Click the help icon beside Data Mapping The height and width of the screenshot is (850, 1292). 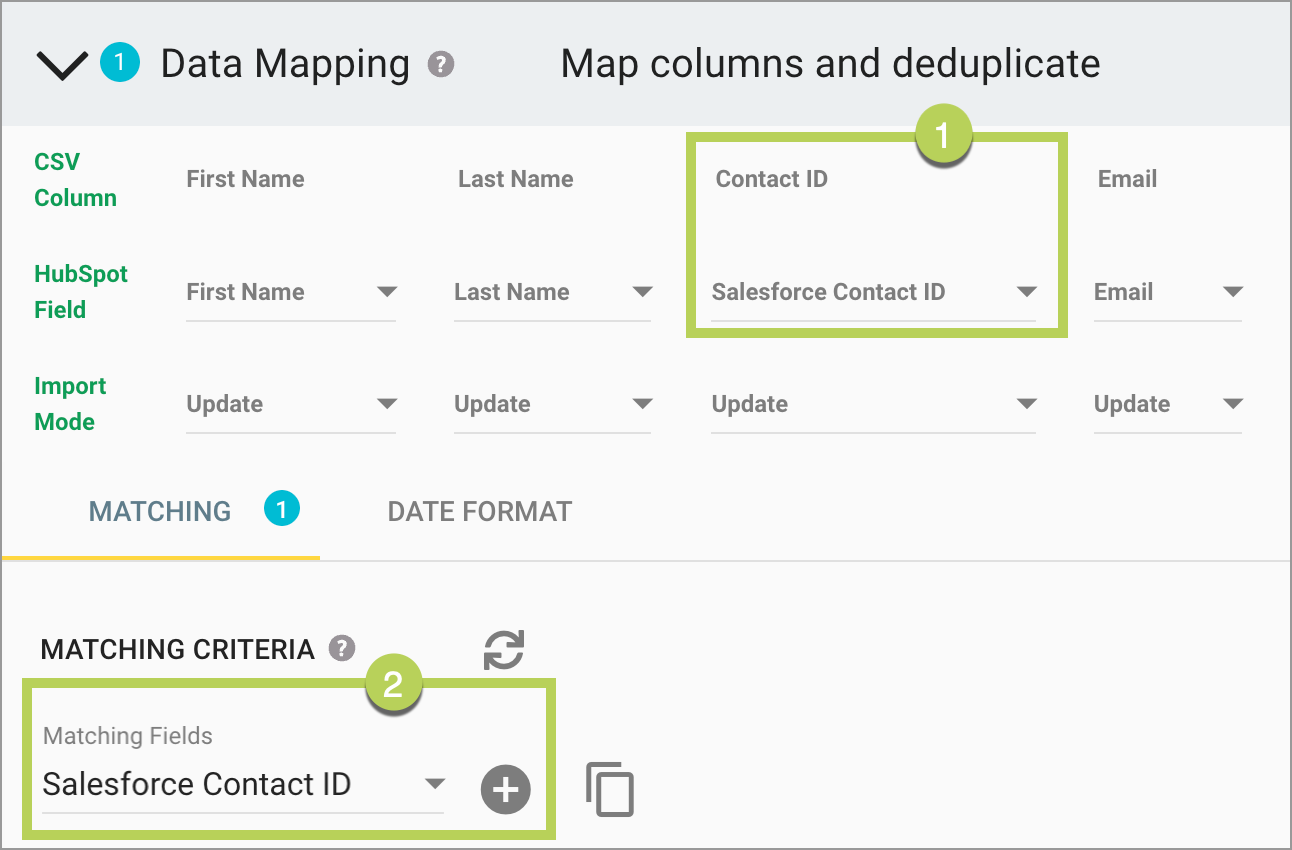coord(441,65)
